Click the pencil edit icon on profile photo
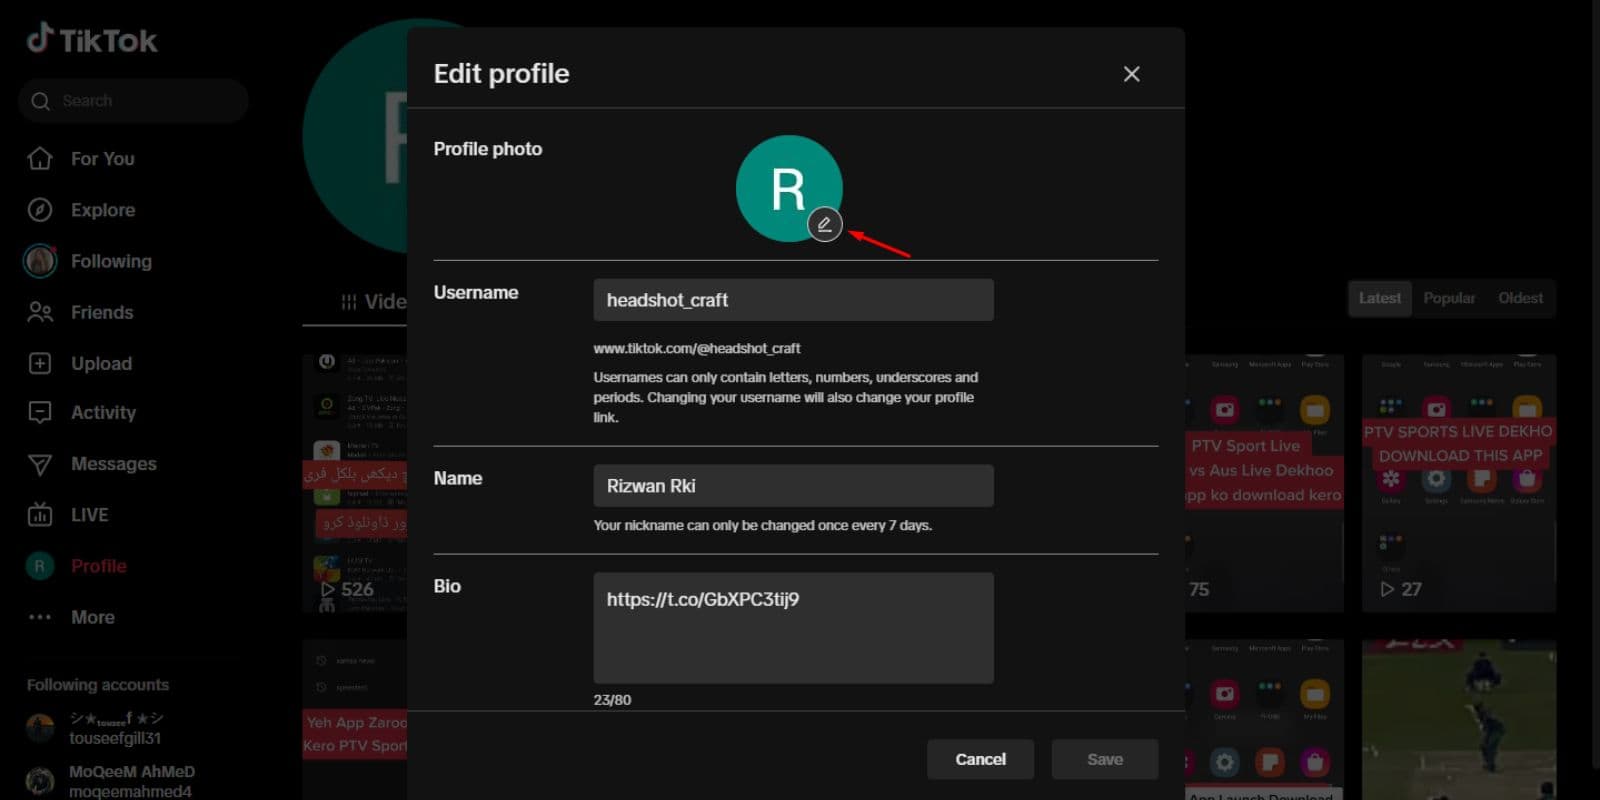 825,224
